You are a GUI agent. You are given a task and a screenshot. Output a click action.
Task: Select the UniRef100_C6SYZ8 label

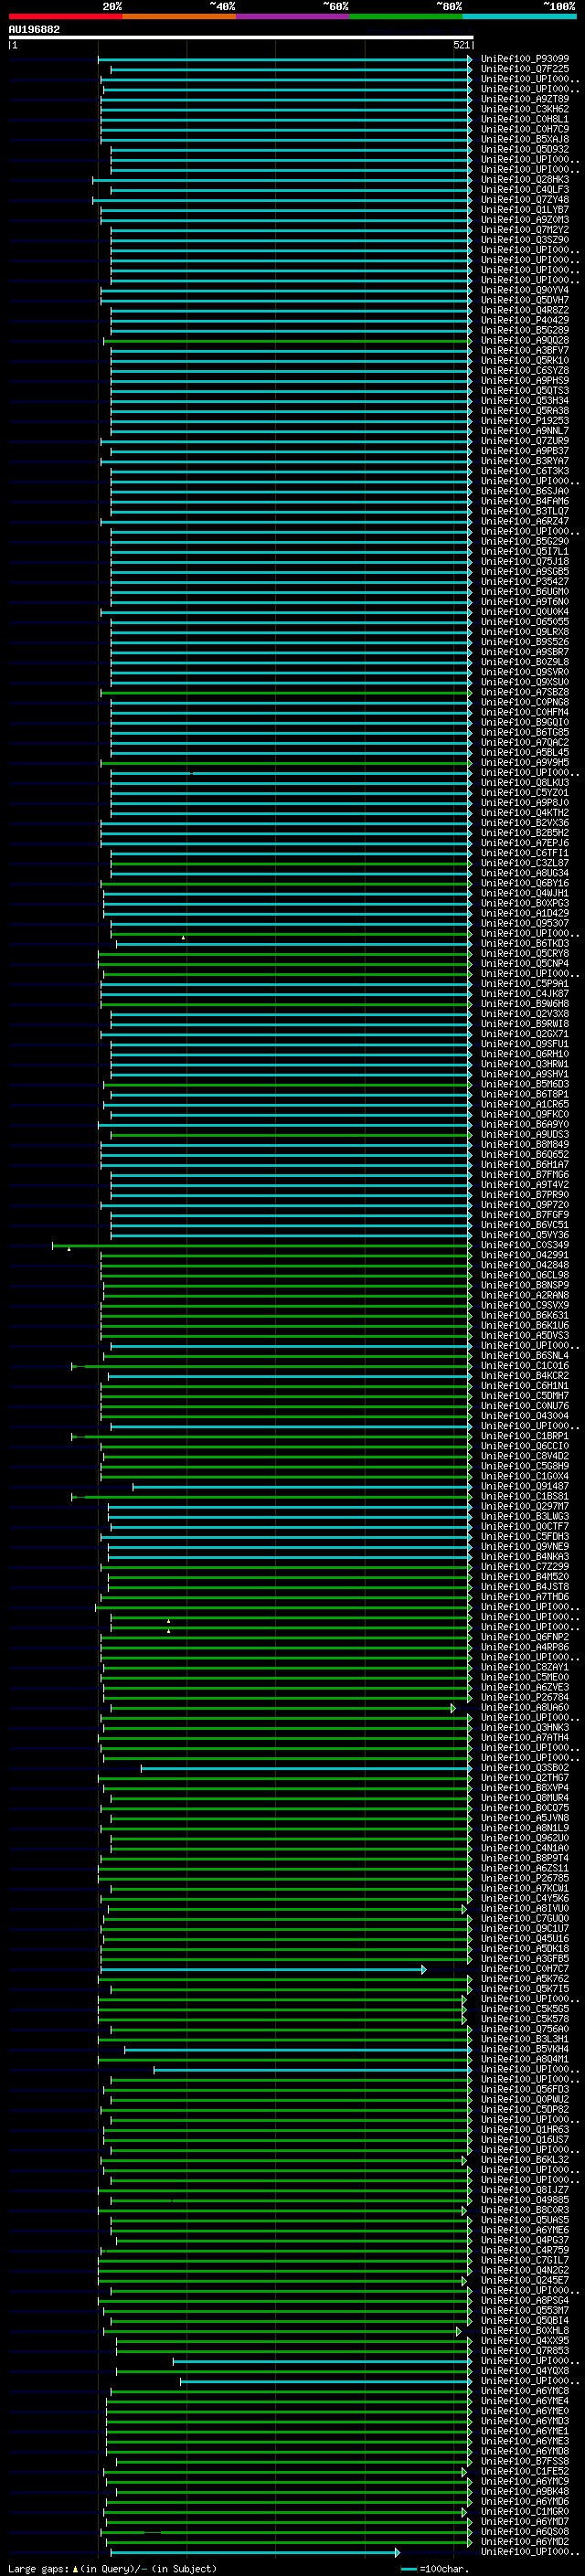524,371
